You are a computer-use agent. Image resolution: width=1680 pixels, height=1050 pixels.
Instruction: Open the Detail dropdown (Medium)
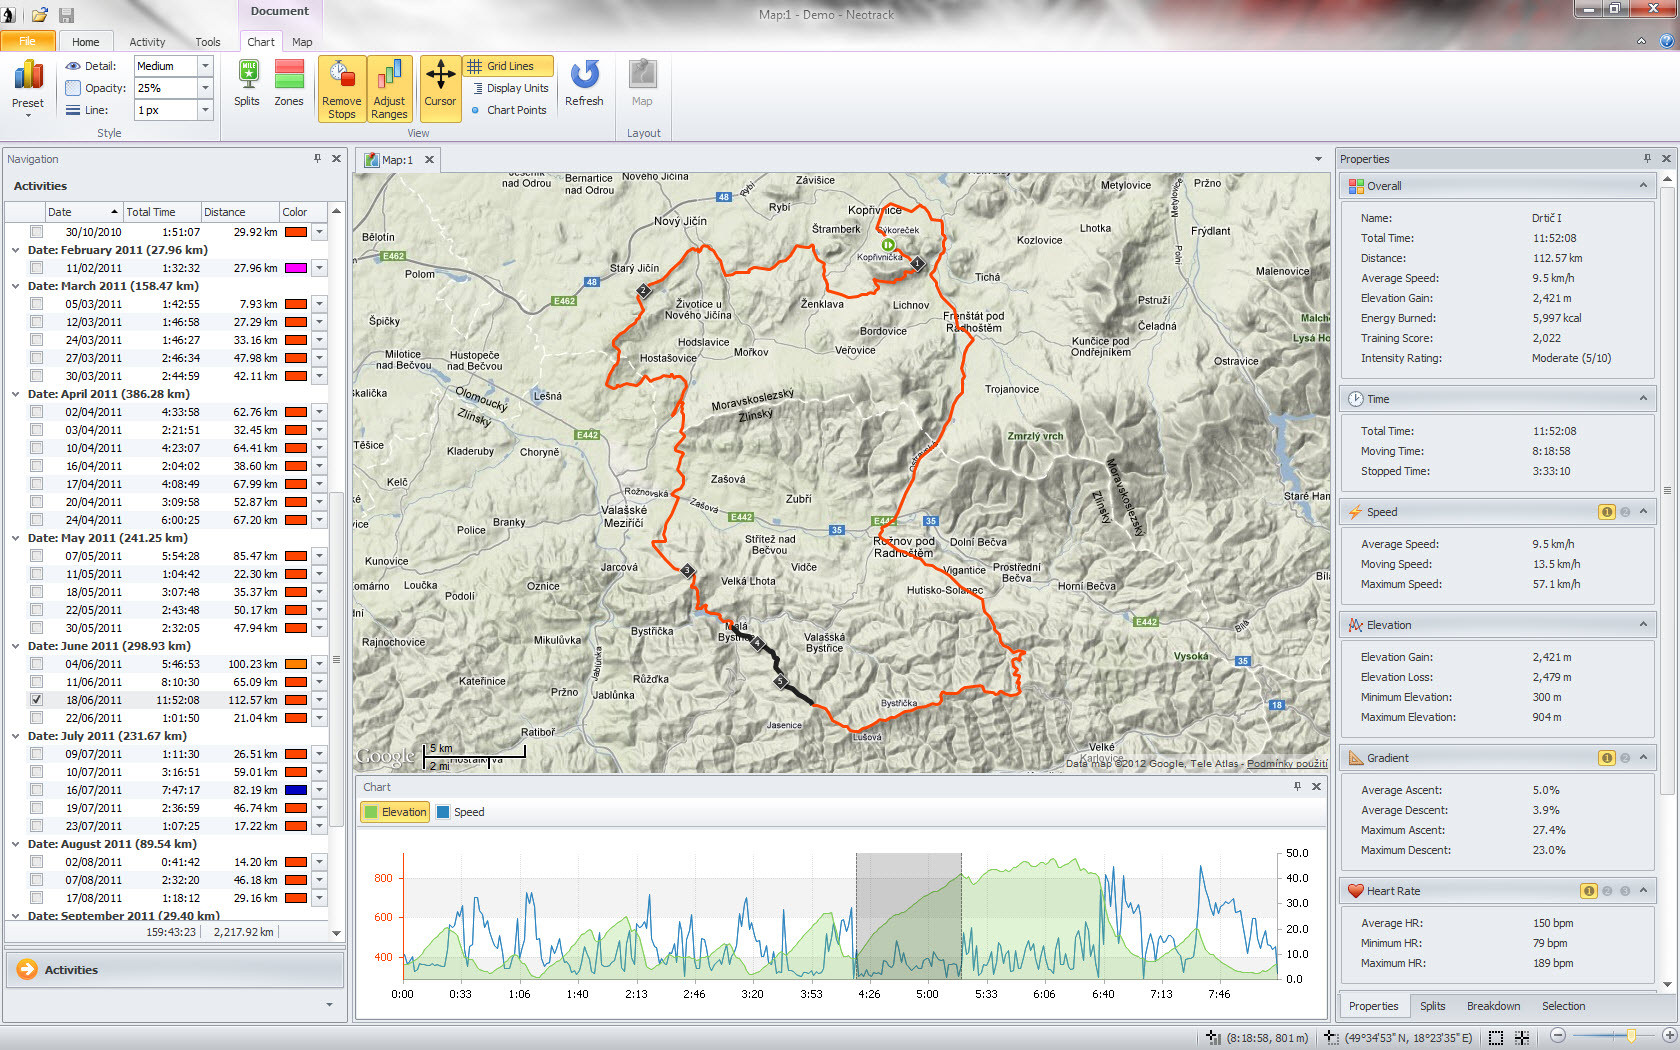(205, 66)
